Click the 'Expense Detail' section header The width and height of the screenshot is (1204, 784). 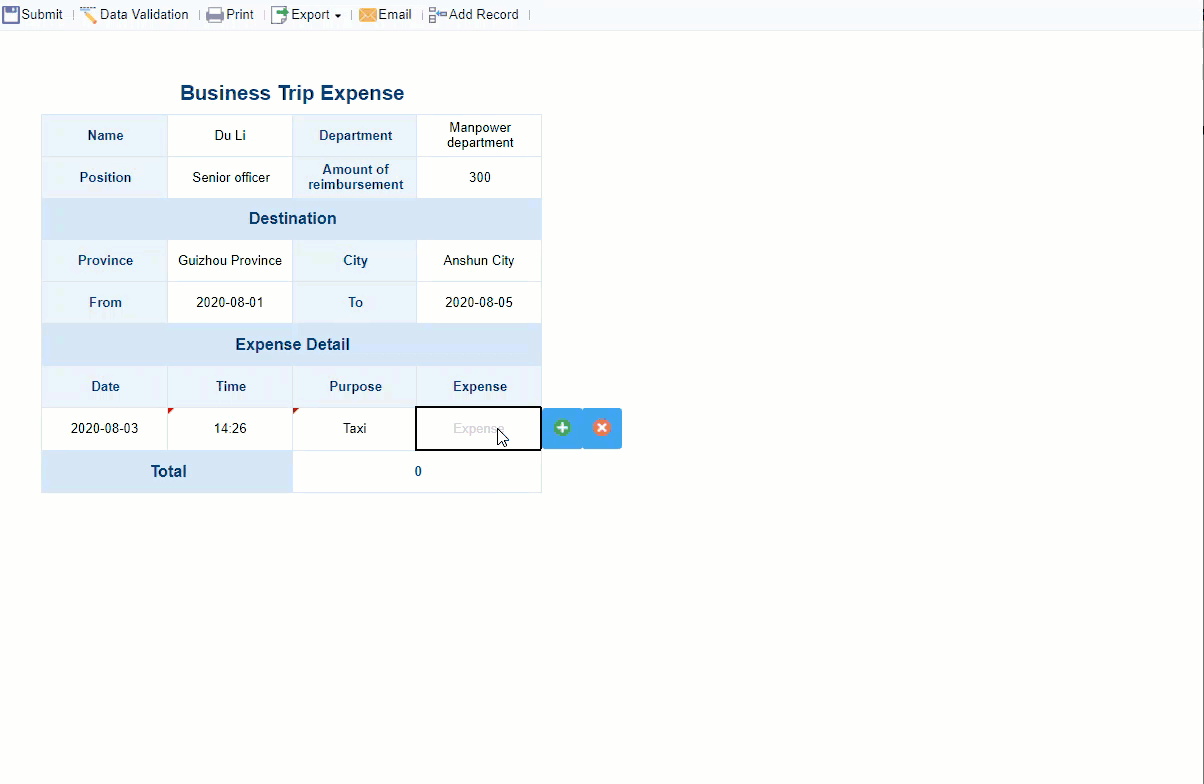tap(292, 344)
